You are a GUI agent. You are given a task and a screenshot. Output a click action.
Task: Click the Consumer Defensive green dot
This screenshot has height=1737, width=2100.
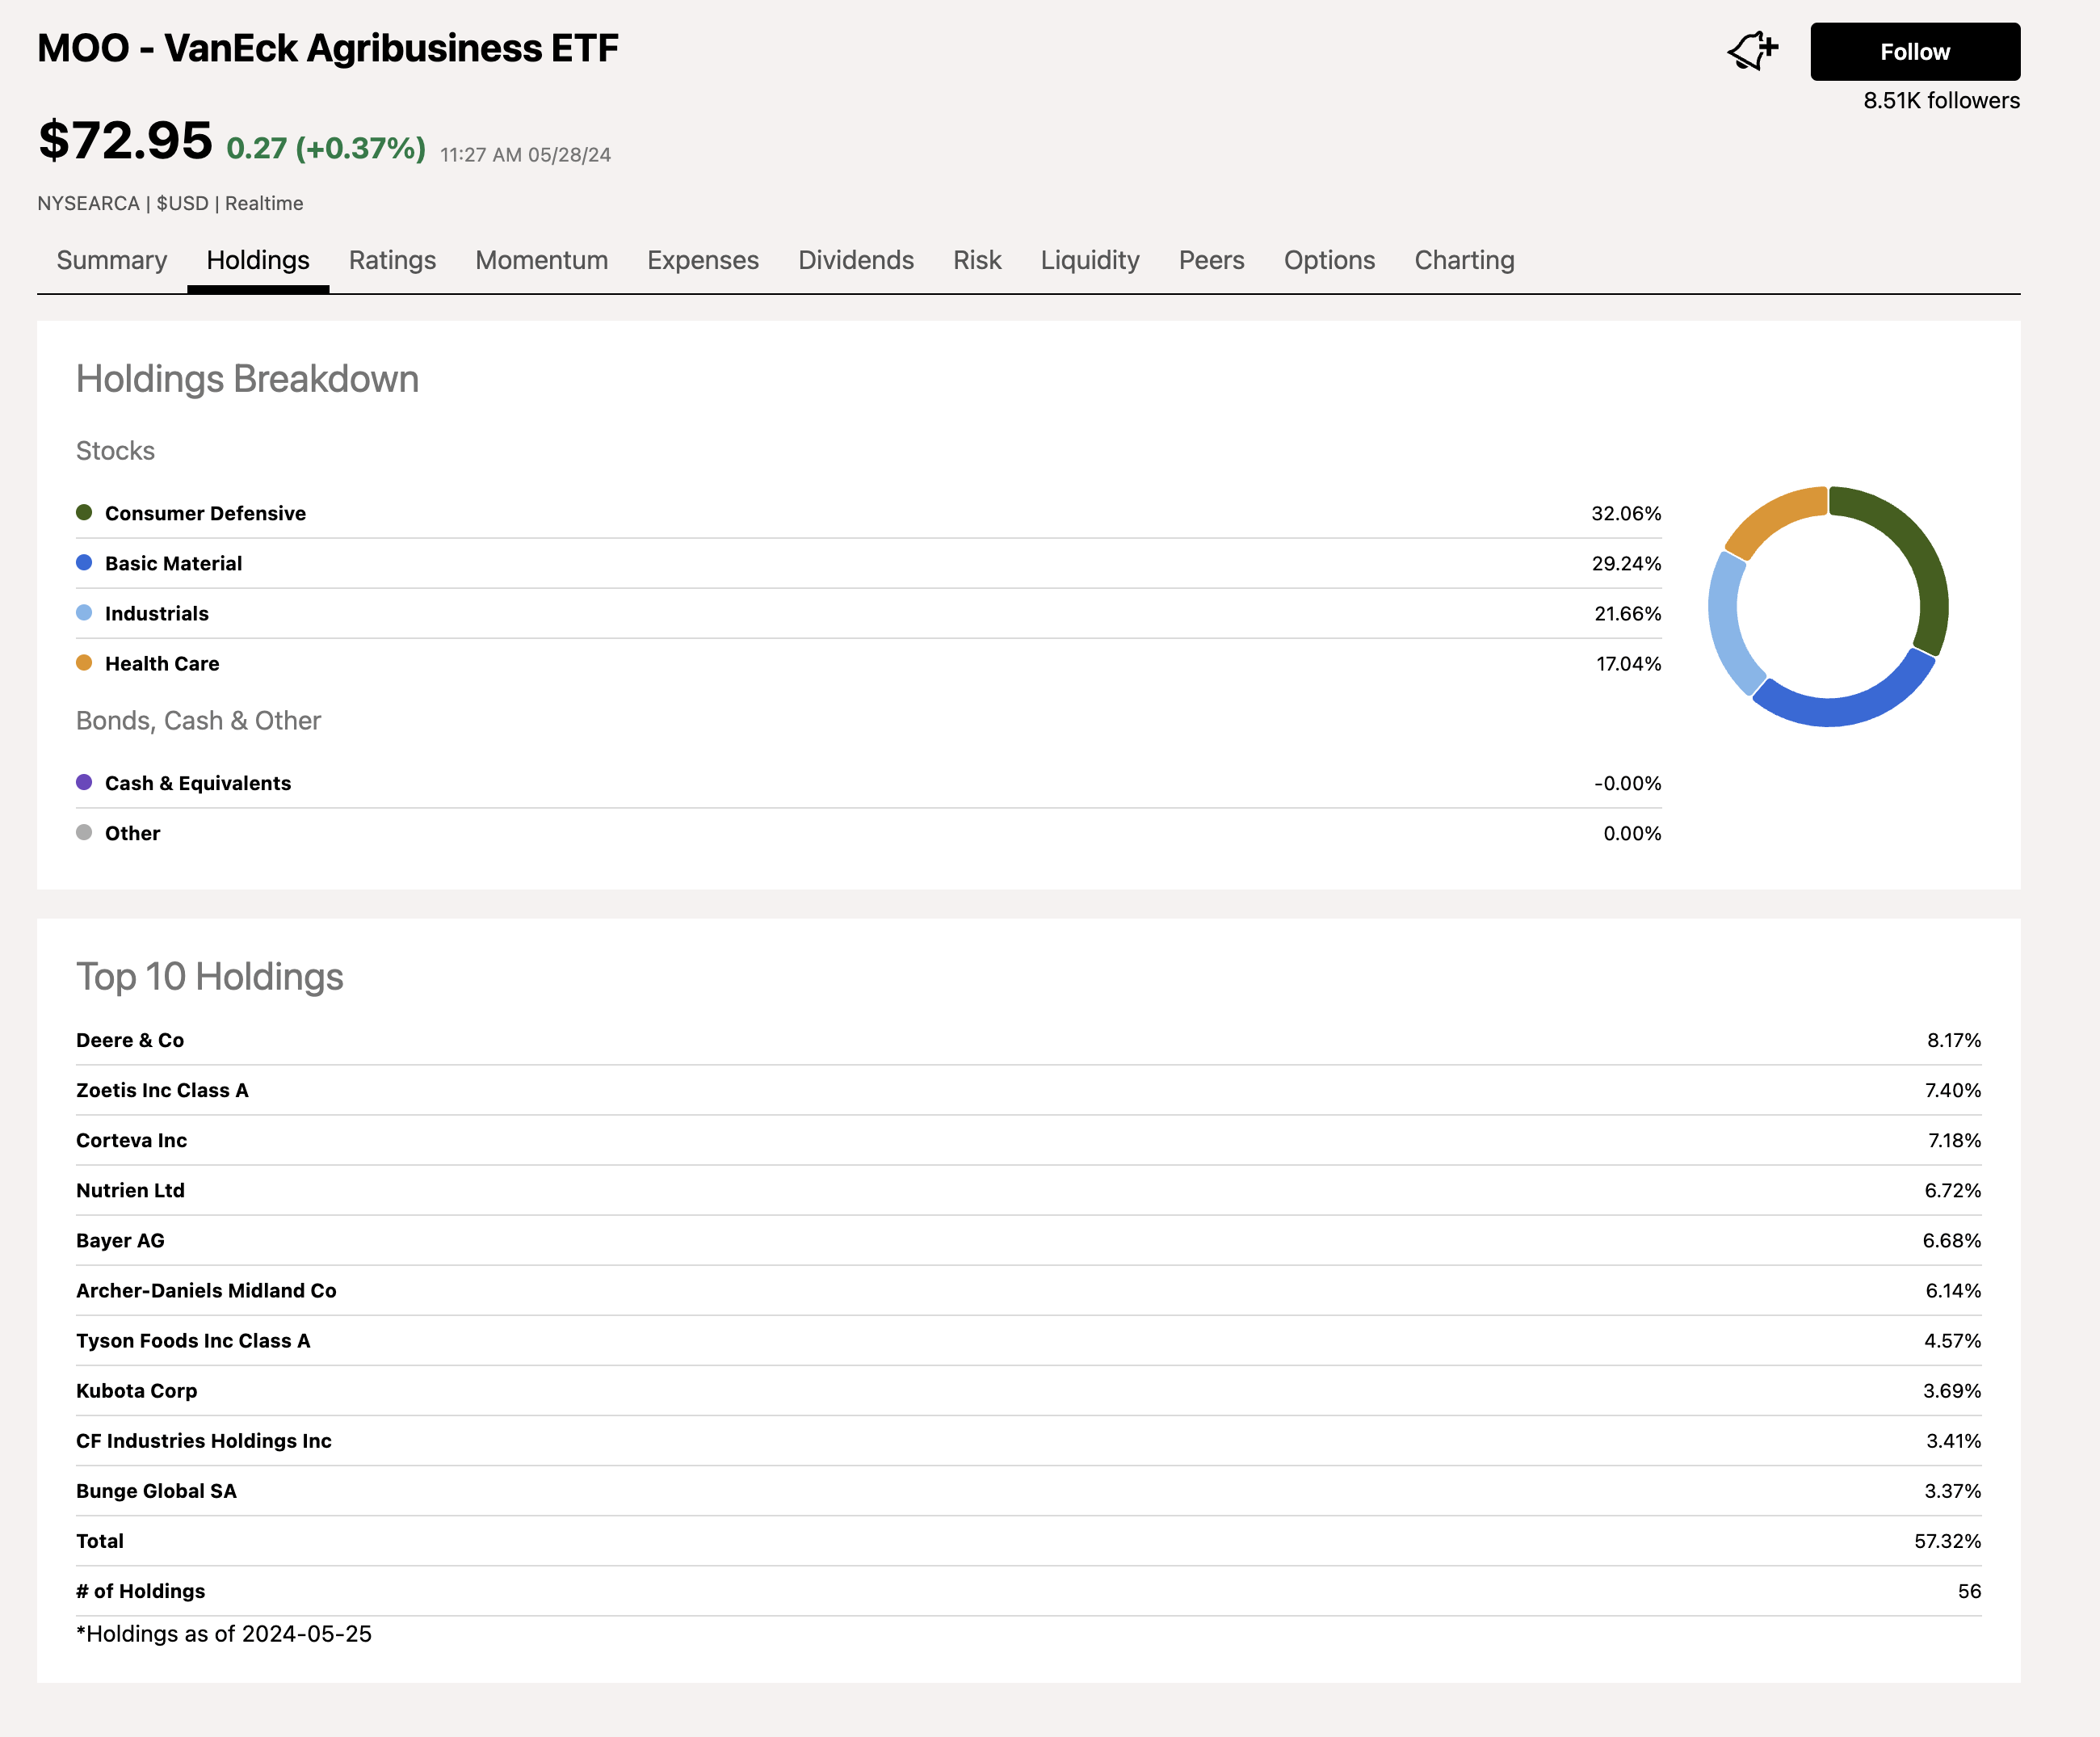84,513
